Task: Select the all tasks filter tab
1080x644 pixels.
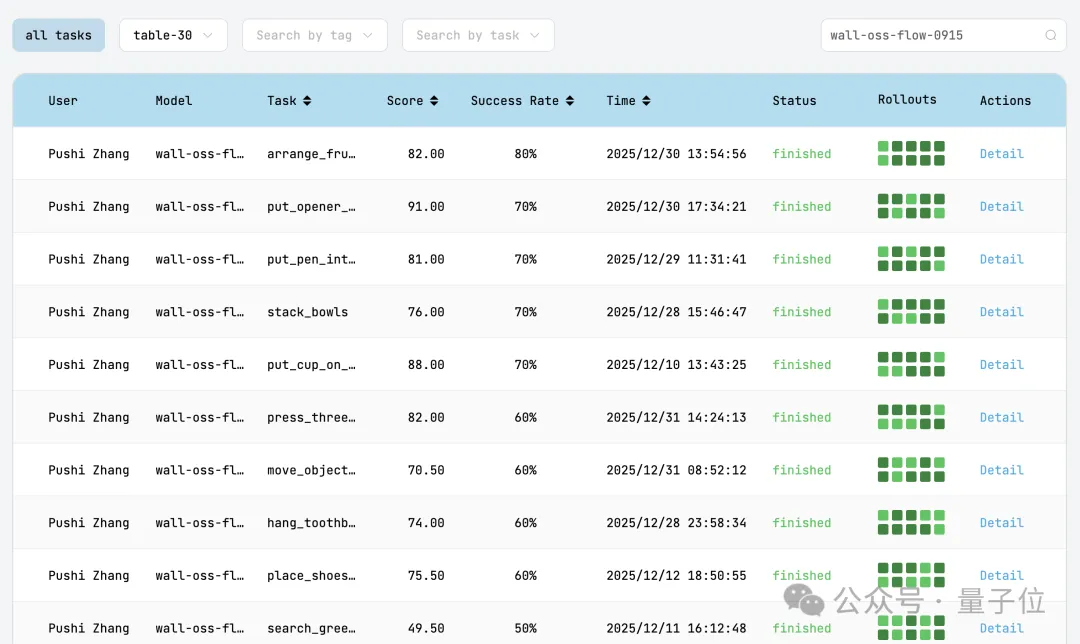Action: 58,35
